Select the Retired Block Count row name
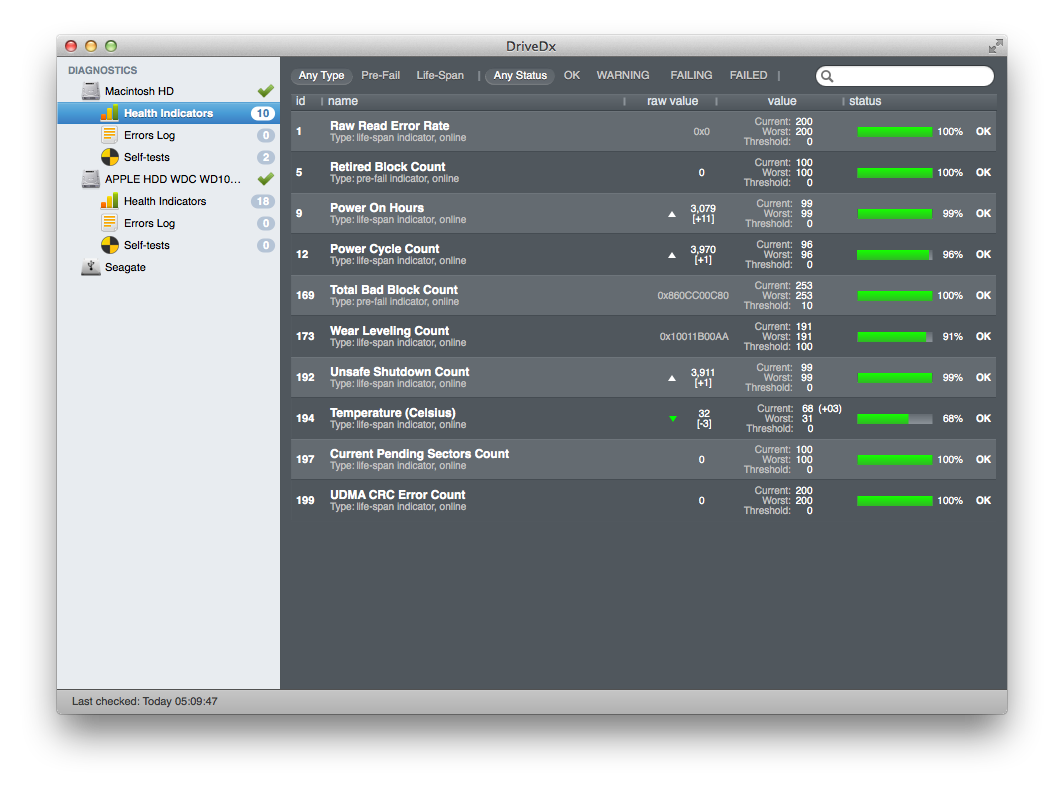This screenshot has height=793, width=1064. [x=387, y=167]
